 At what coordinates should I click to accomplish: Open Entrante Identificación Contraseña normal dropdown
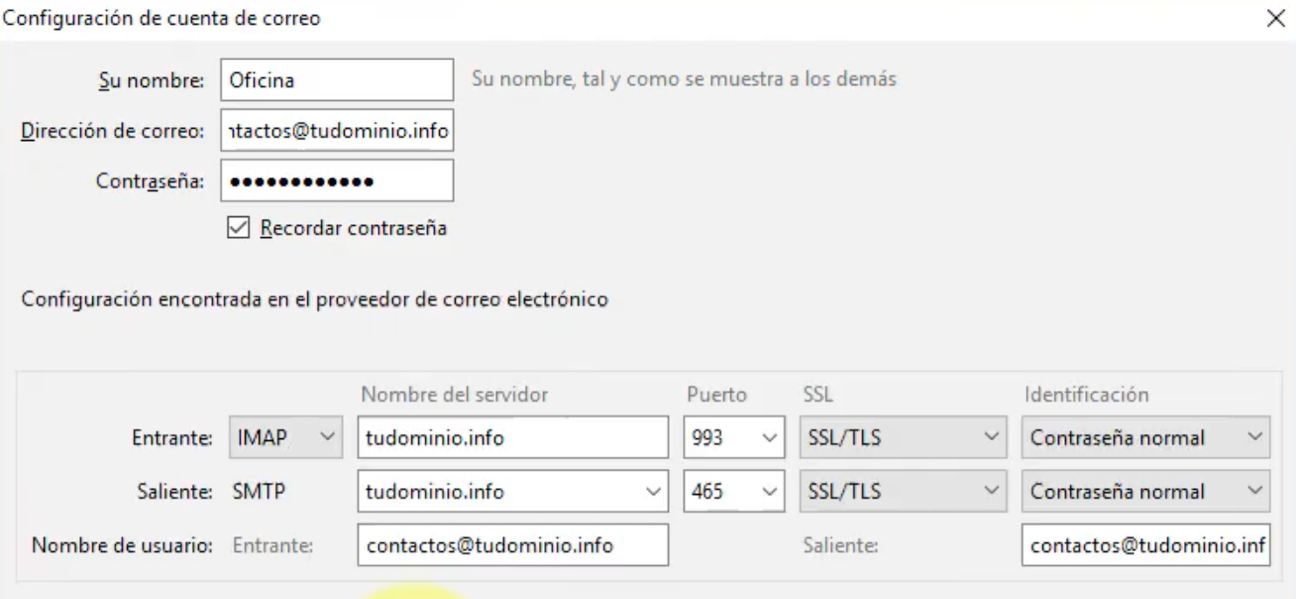[1146, 438]
